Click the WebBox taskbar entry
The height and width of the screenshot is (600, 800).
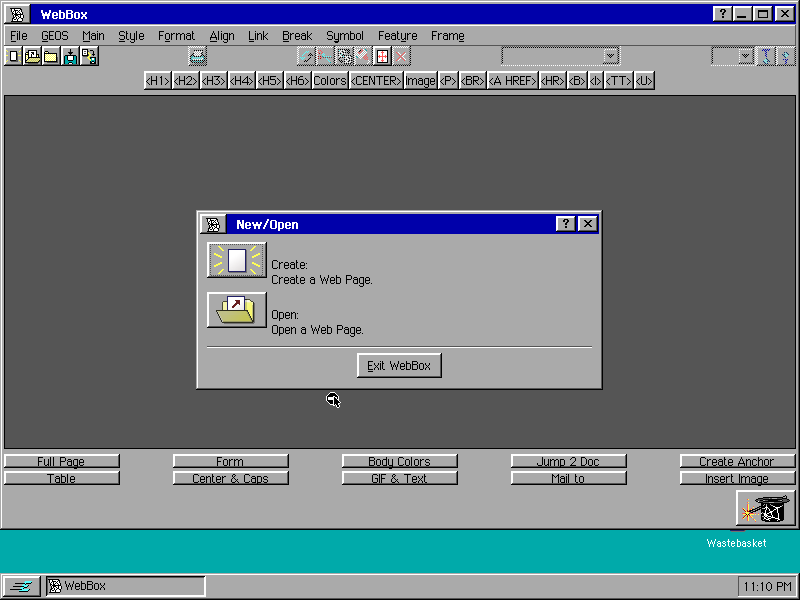point(126,586)
